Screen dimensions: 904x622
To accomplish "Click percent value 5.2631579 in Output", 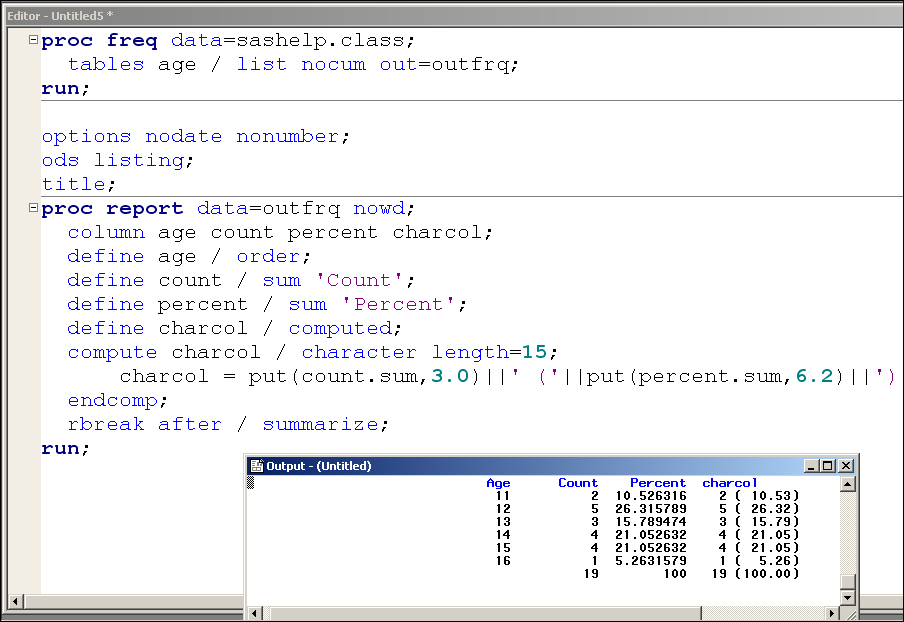I will pos(651,561).
